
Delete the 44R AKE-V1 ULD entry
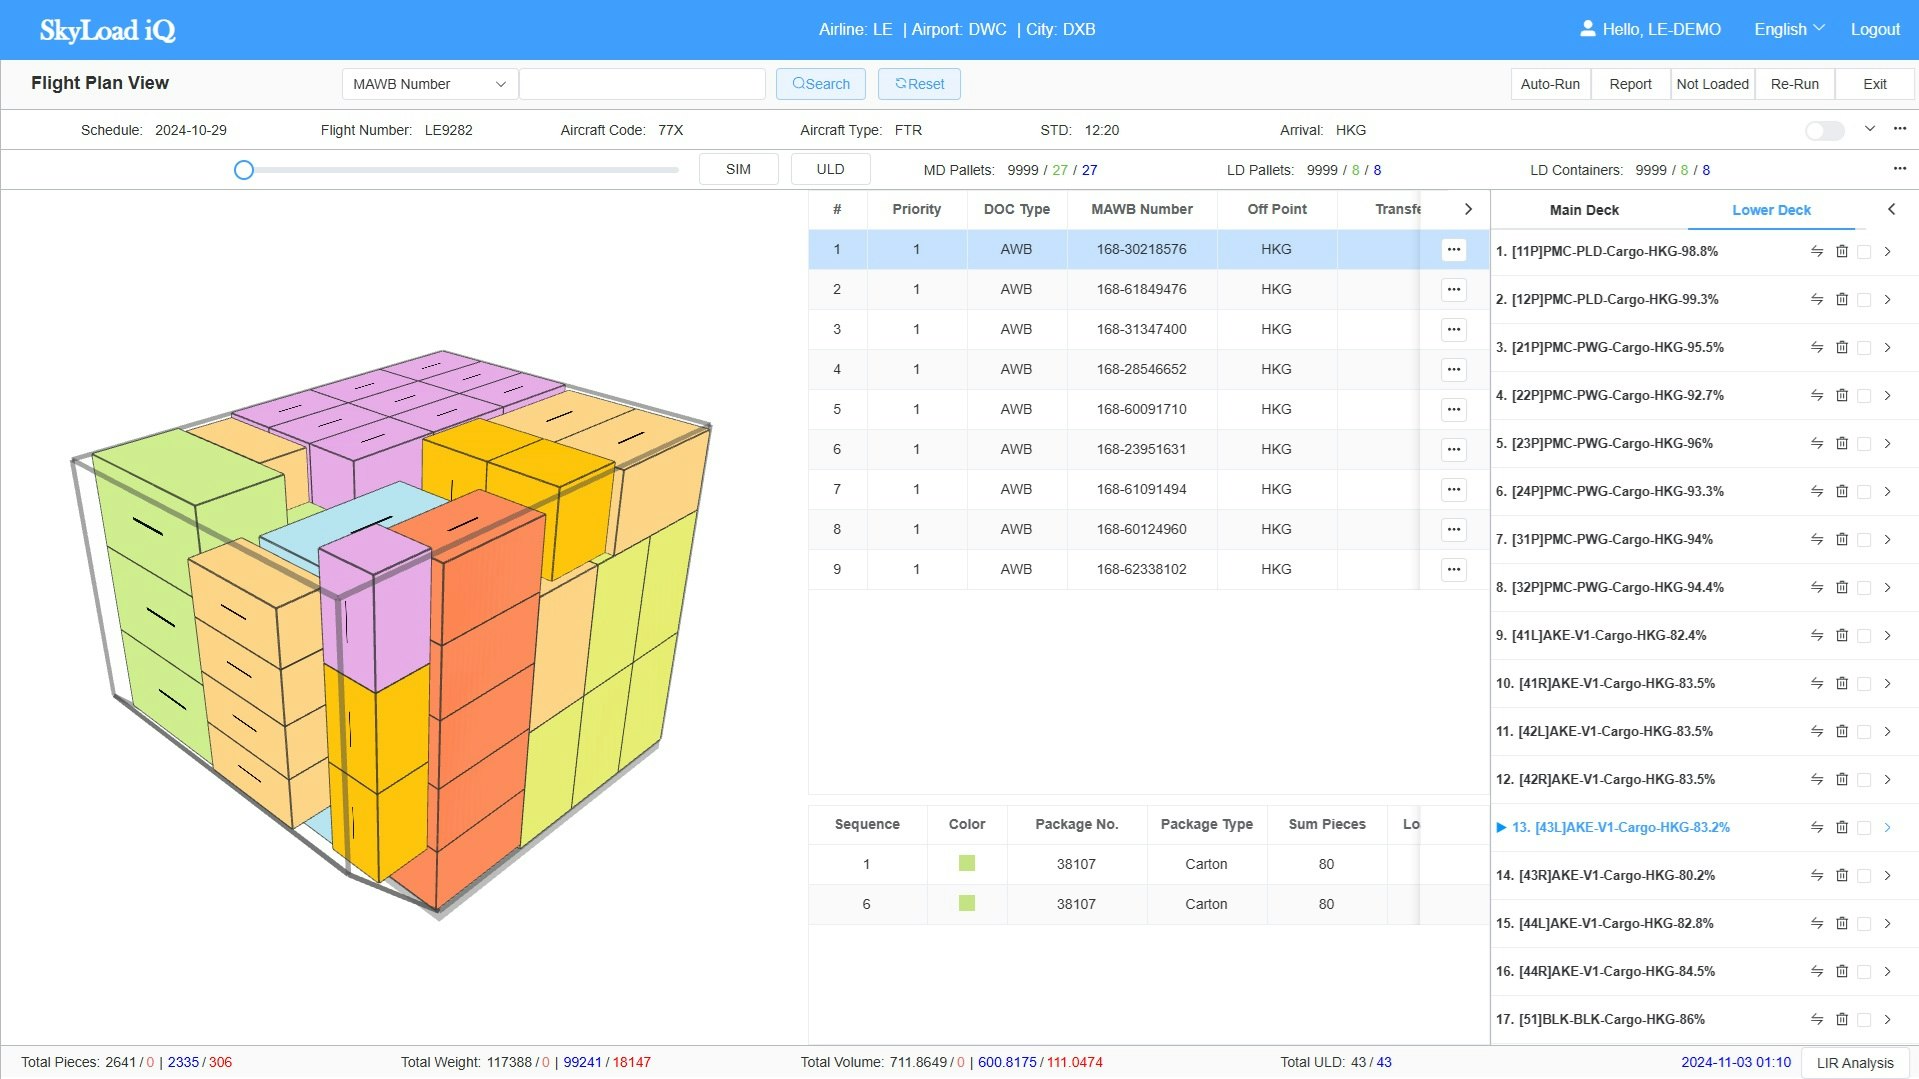pos(1842,971)
